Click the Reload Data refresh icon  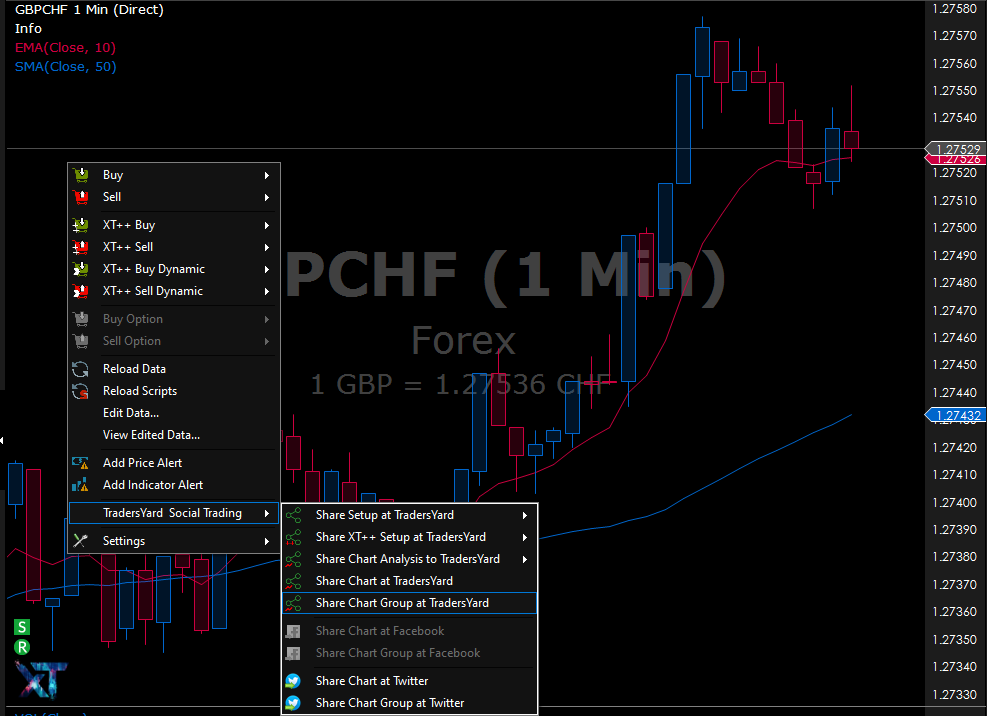point(81,369)
